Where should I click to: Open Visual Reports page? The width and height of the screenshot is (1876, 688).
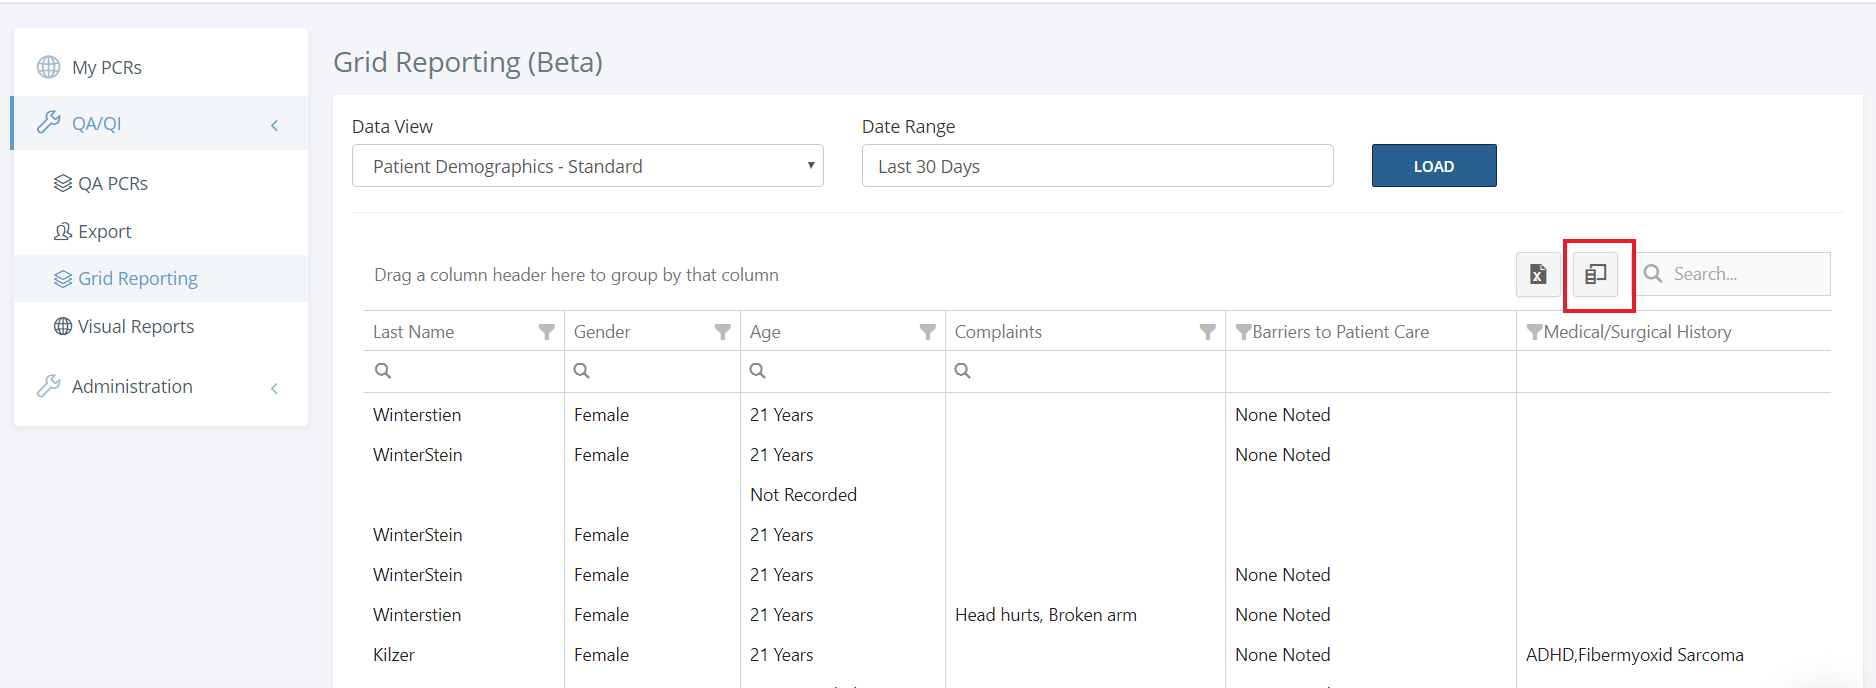point(135,327)
